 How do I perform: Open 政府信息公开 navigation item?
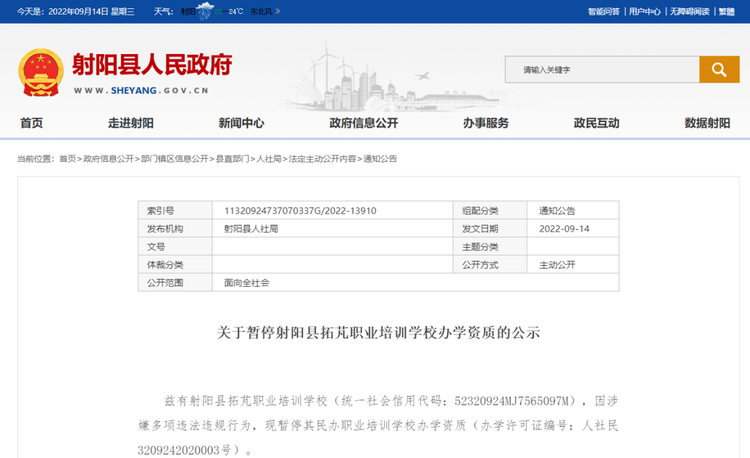pos(364,123)
